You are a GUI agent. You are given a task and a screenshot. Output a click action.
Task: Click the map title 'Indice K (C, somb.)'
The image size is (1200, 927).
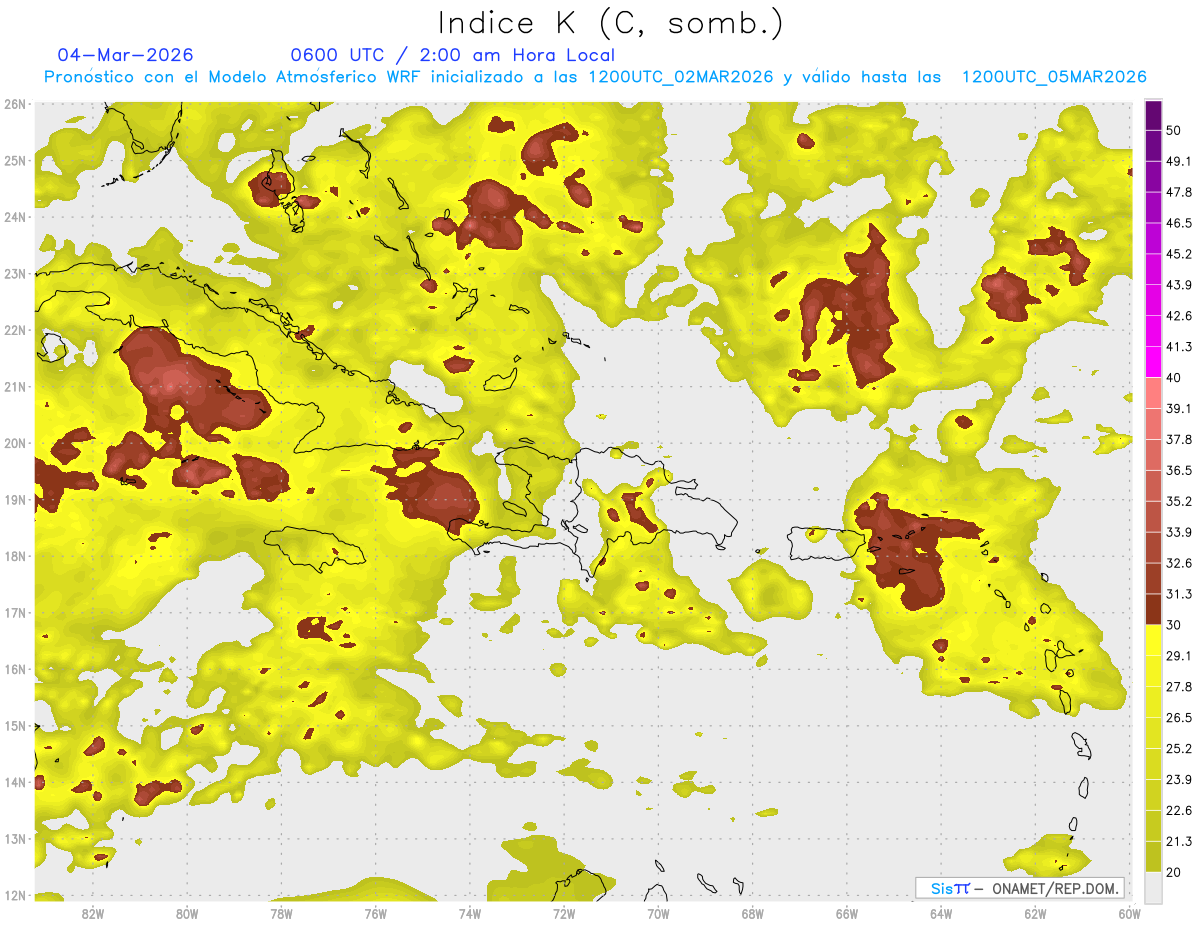click(611, 23)
